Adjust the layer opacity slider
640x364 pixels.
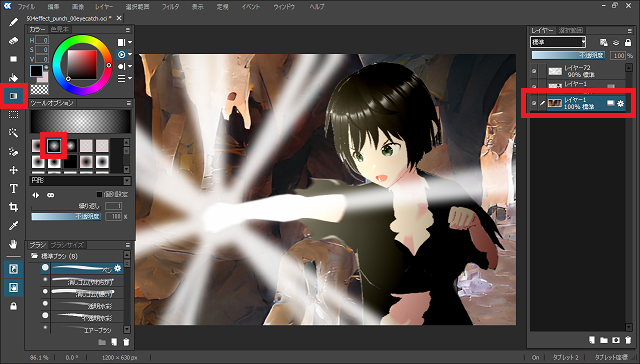569,55
